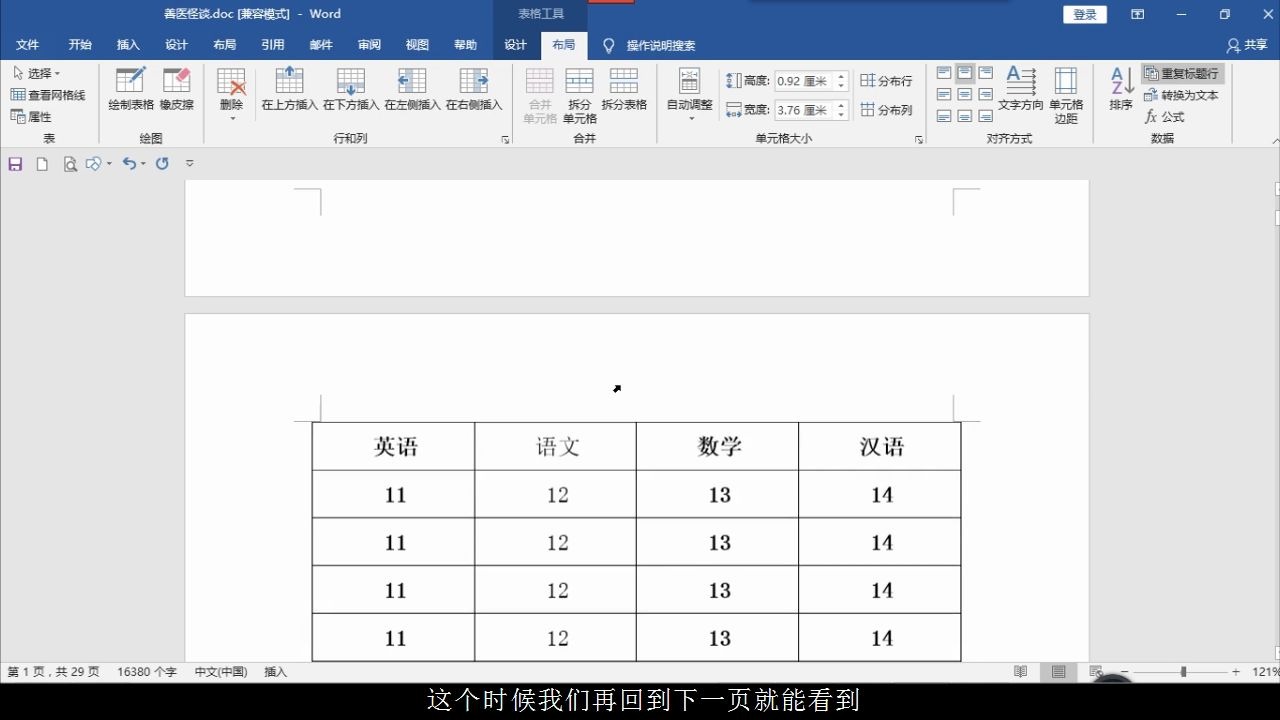Click the 高度 height input field
This screenshot has width=1280, height=720.
pyautogui.click(x=804, y=81)
